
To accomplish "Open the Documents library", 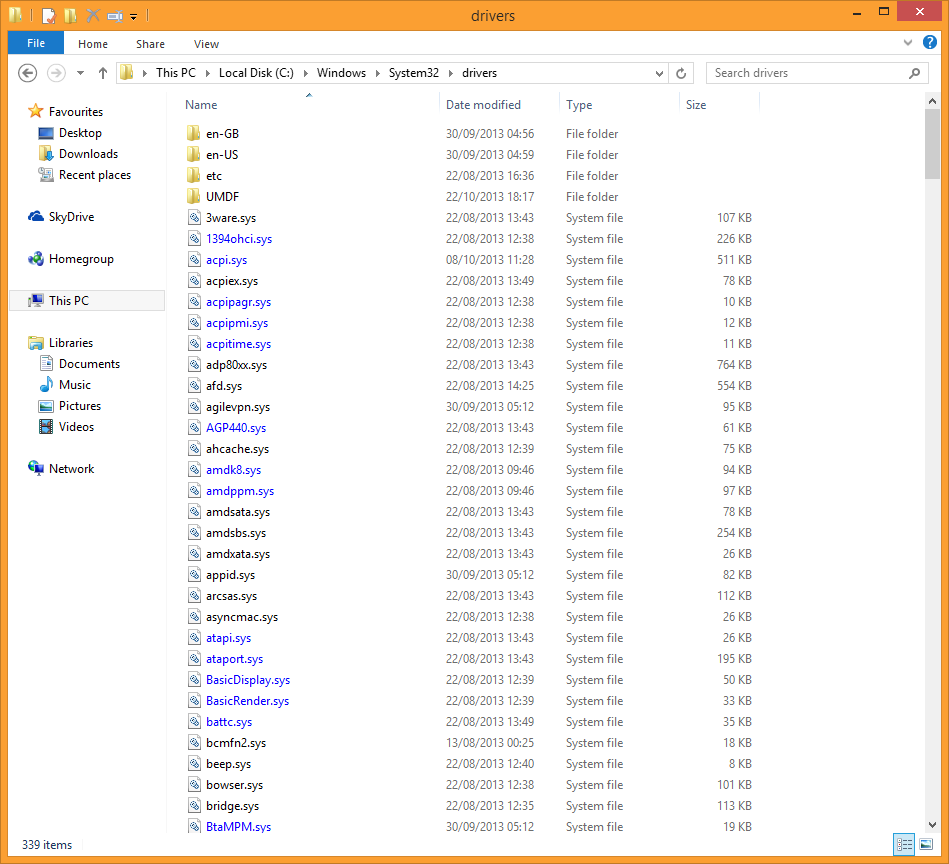I will pyautogui.click(x=89, y=364).
